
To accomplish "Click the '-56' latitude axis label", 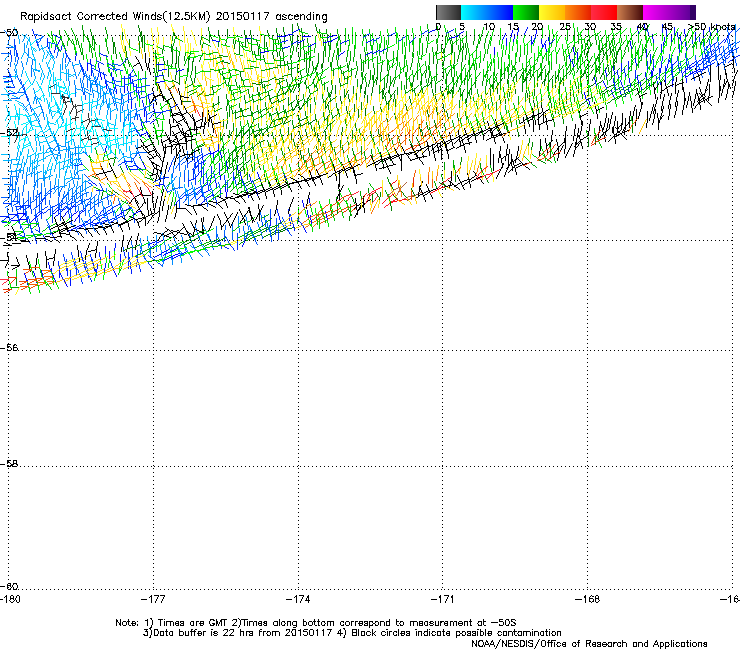I will pyautogui.click(x=9, y=347).
